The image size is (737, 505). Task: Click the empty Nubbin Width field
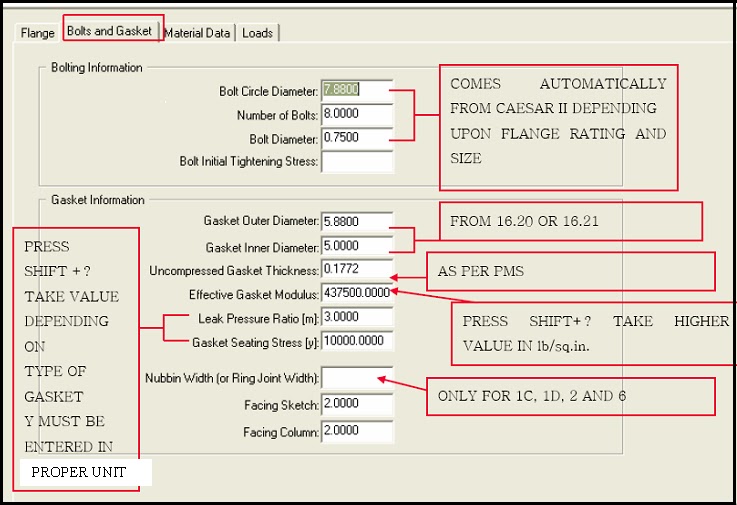tap(357, 378)
